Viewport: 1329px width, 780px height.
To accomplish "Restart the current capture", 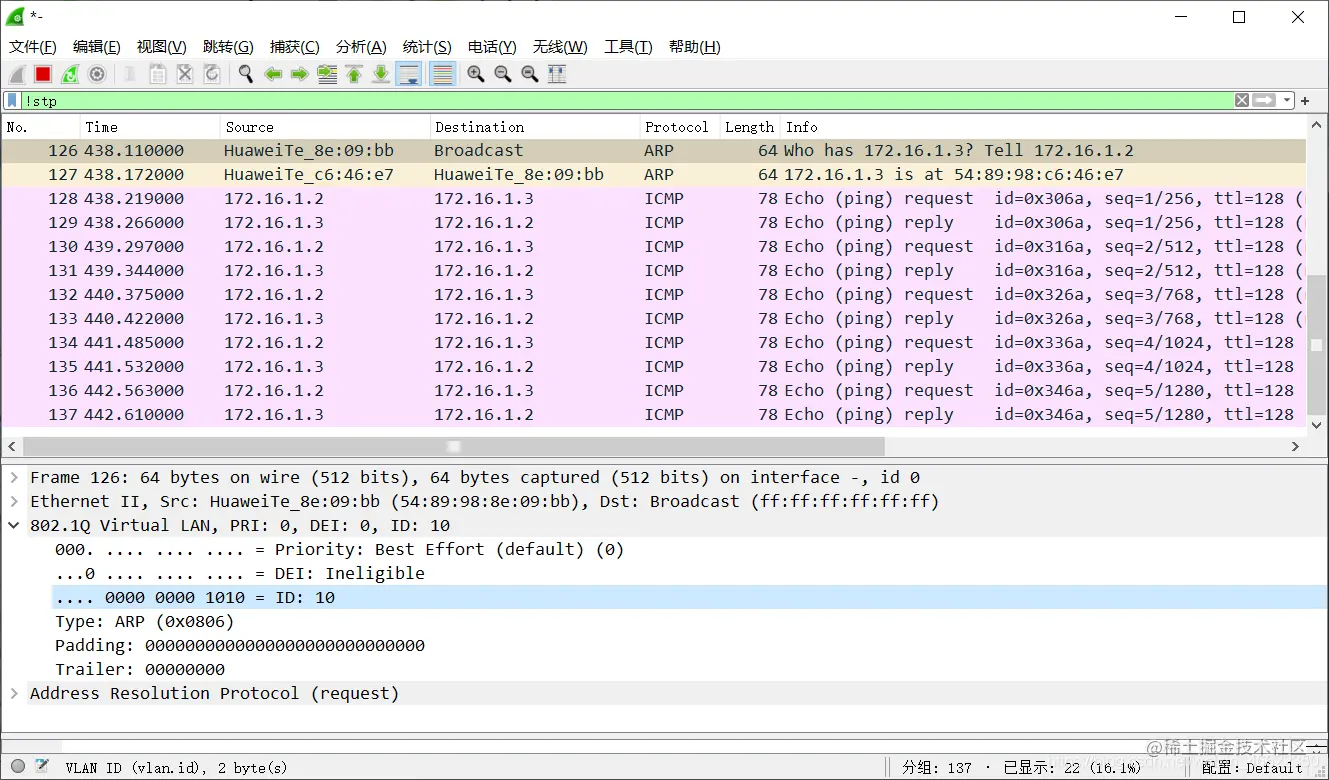I will pos(70,74).
